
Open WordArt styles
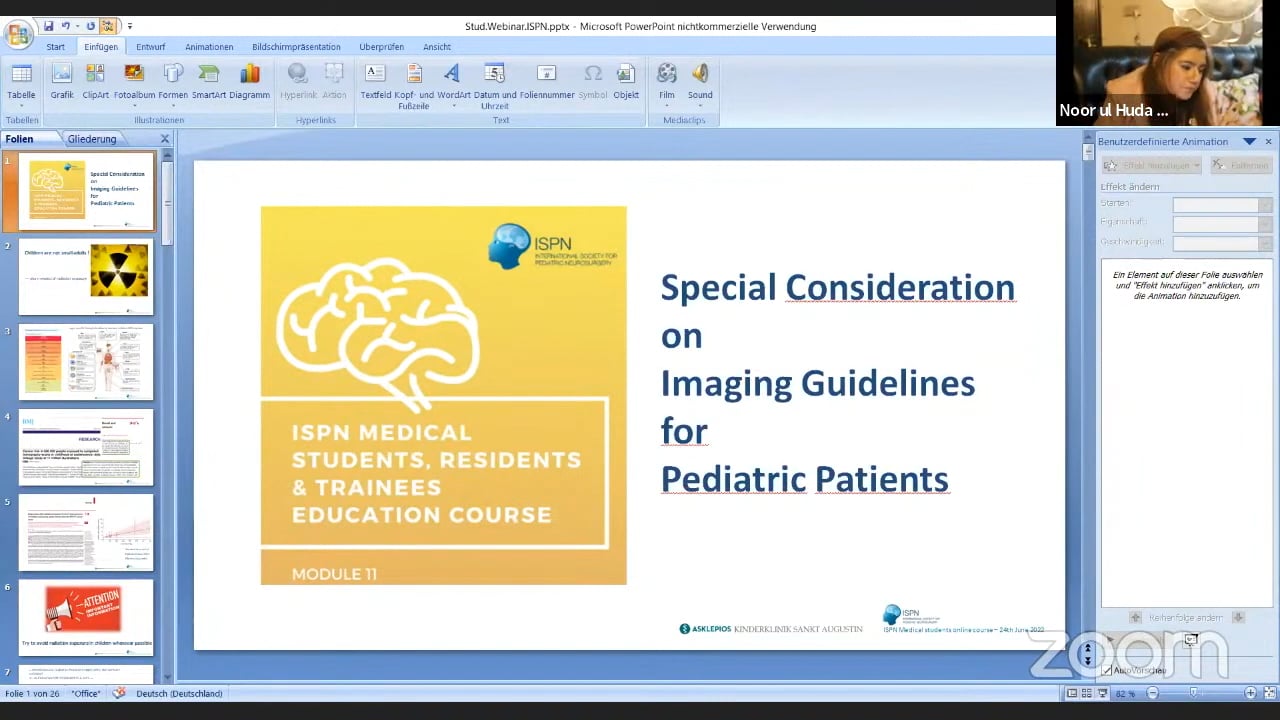453,84
